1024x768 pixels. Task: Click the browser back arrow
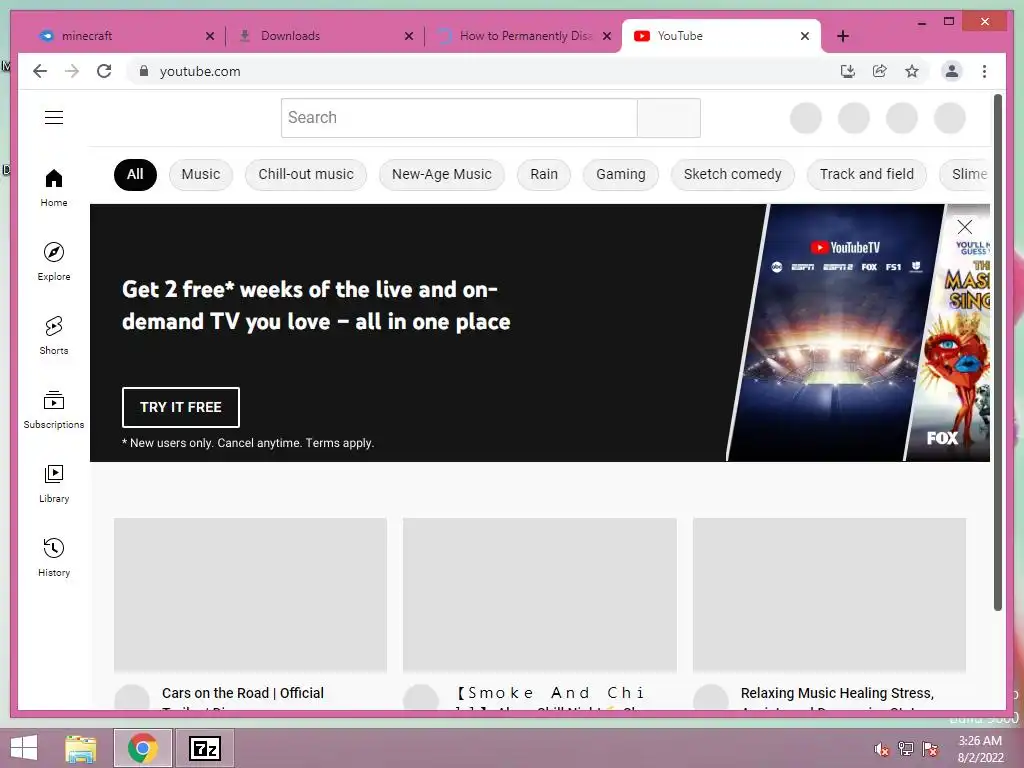pyautogui.click(x=40, y=71)
